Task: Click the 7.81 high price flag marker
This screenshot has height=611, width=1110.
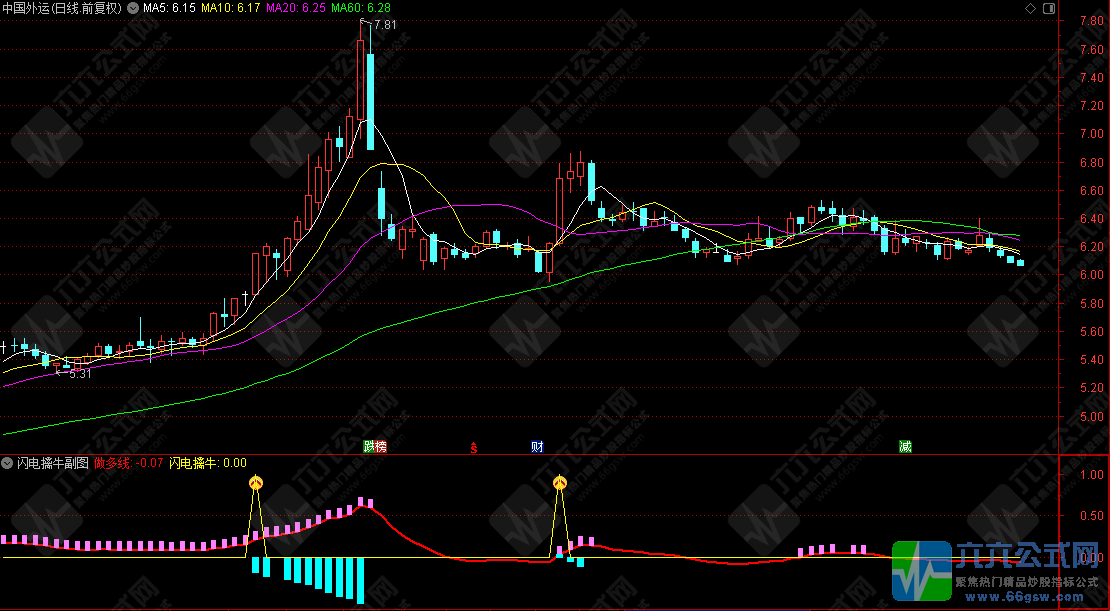Action: 383,24
